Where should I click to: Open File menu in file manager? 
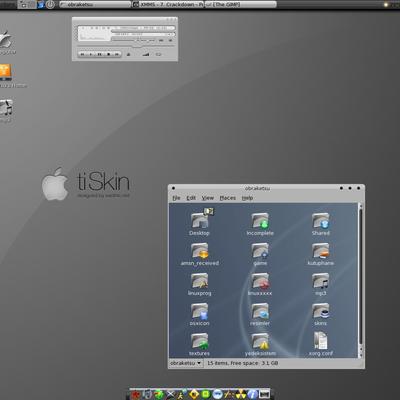(x=176, y=198)
